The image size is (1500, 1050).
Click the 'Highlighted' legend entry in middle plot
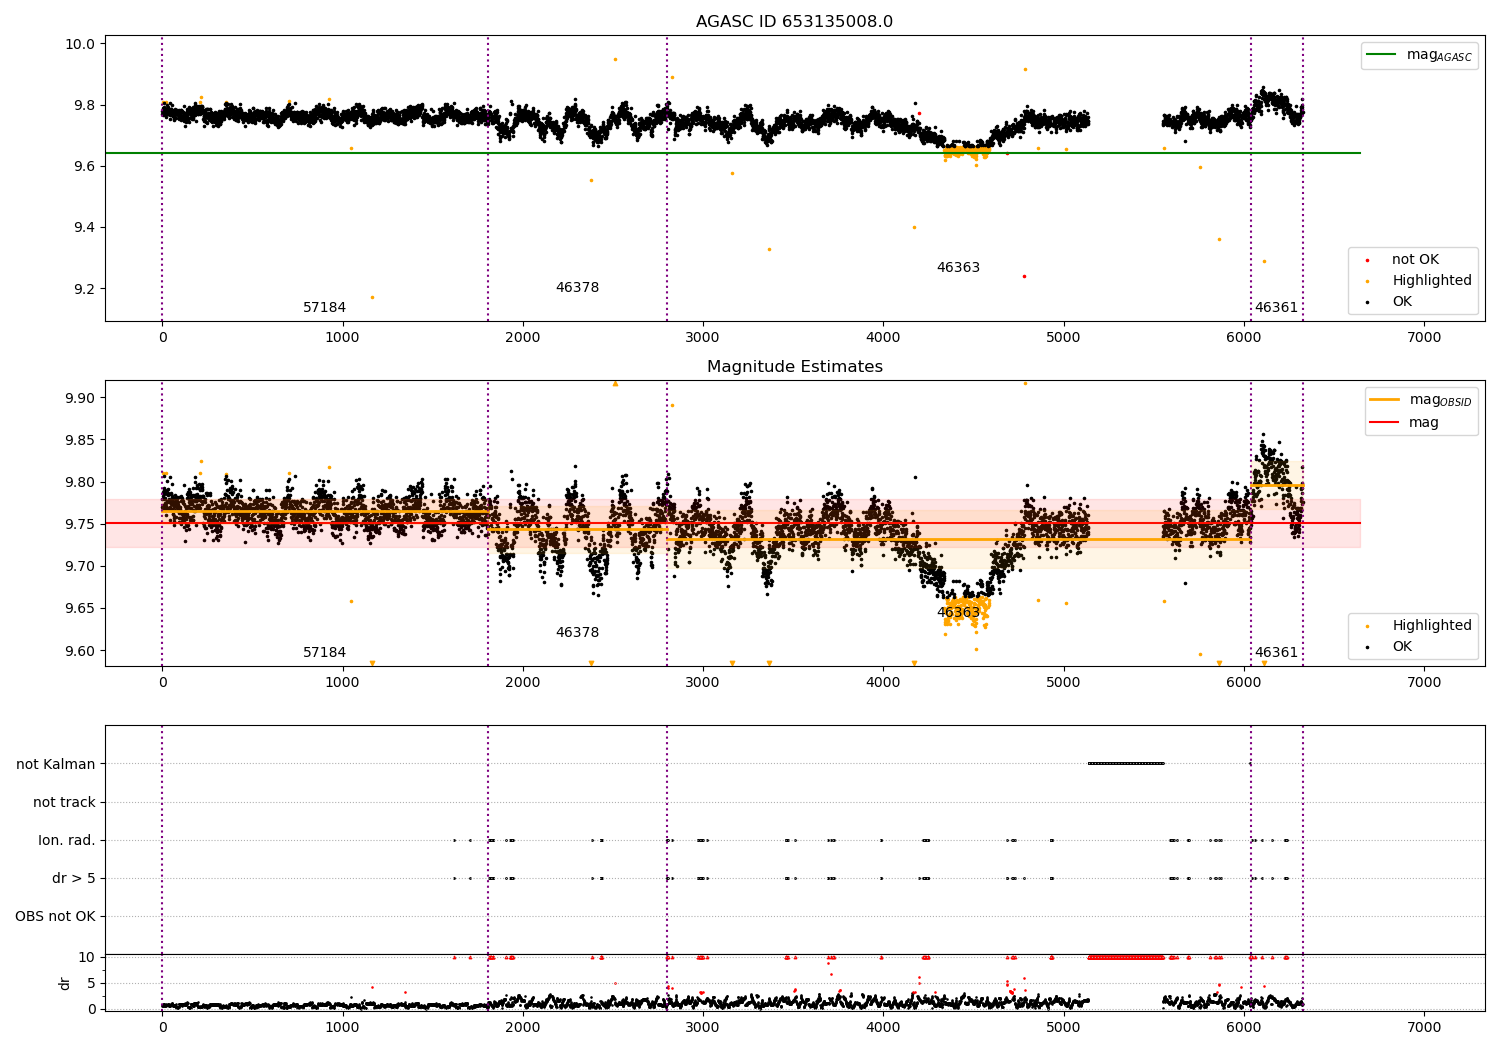[x=1431, y=626]
